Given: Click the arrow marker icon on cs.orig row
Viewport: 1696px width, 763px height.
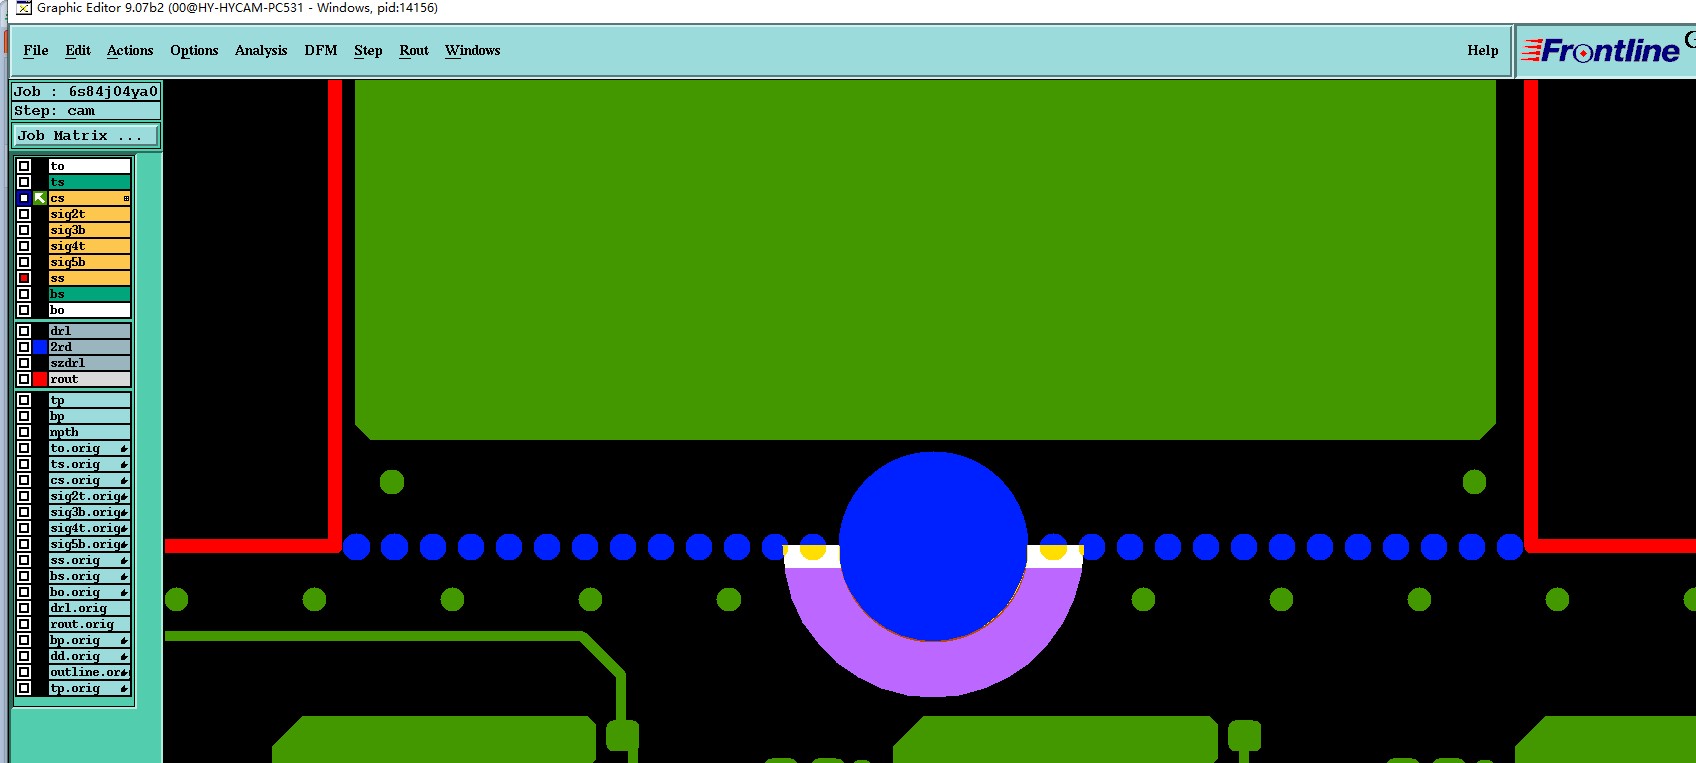Looking at the screenshot, I should click(x=124, y=480).
